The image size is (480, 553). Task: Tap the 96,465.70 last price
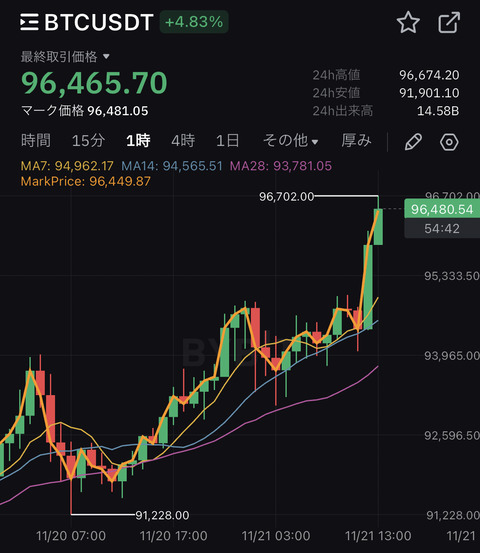(x=94, y=83)
